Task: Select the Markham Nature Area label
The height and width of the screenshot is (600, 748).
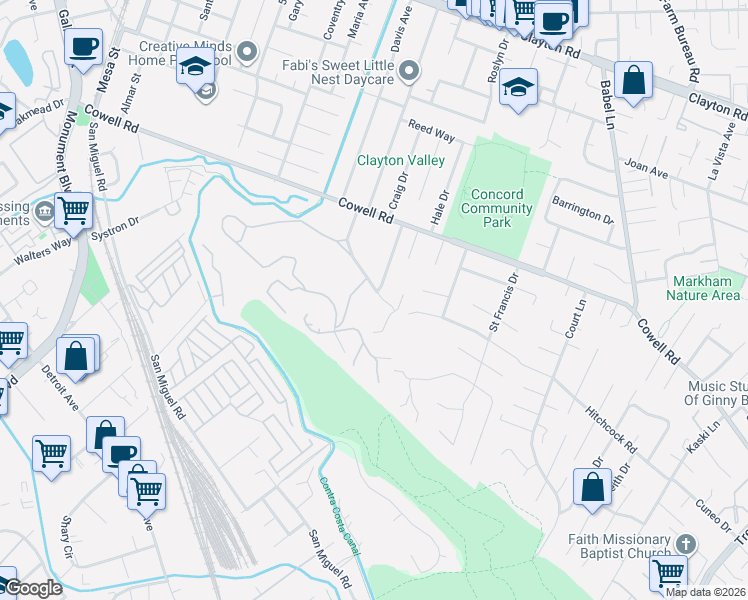Action: [x=703, y=288]
